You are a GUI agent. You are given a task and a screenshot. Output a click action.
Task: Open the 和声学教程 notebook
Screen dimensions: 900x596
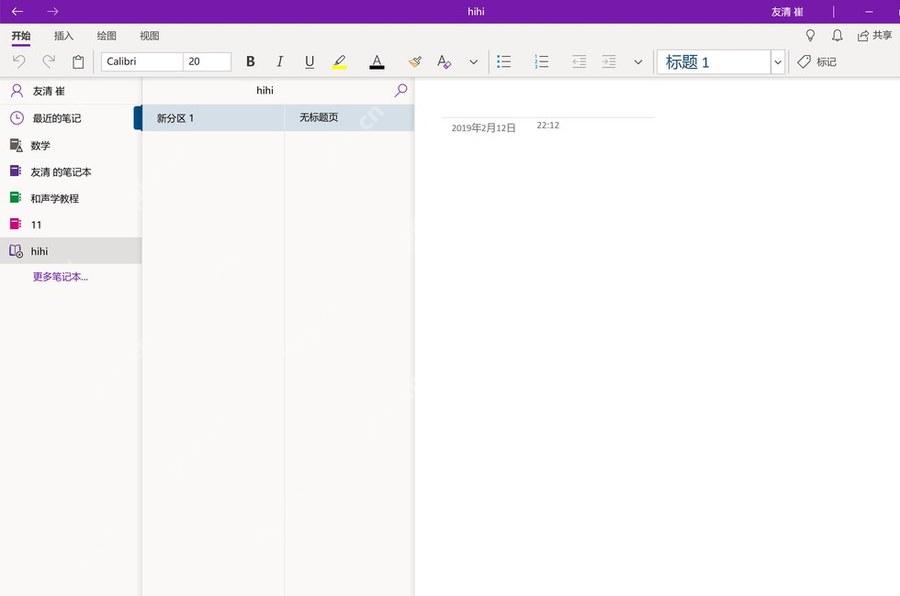coord(71,198)
